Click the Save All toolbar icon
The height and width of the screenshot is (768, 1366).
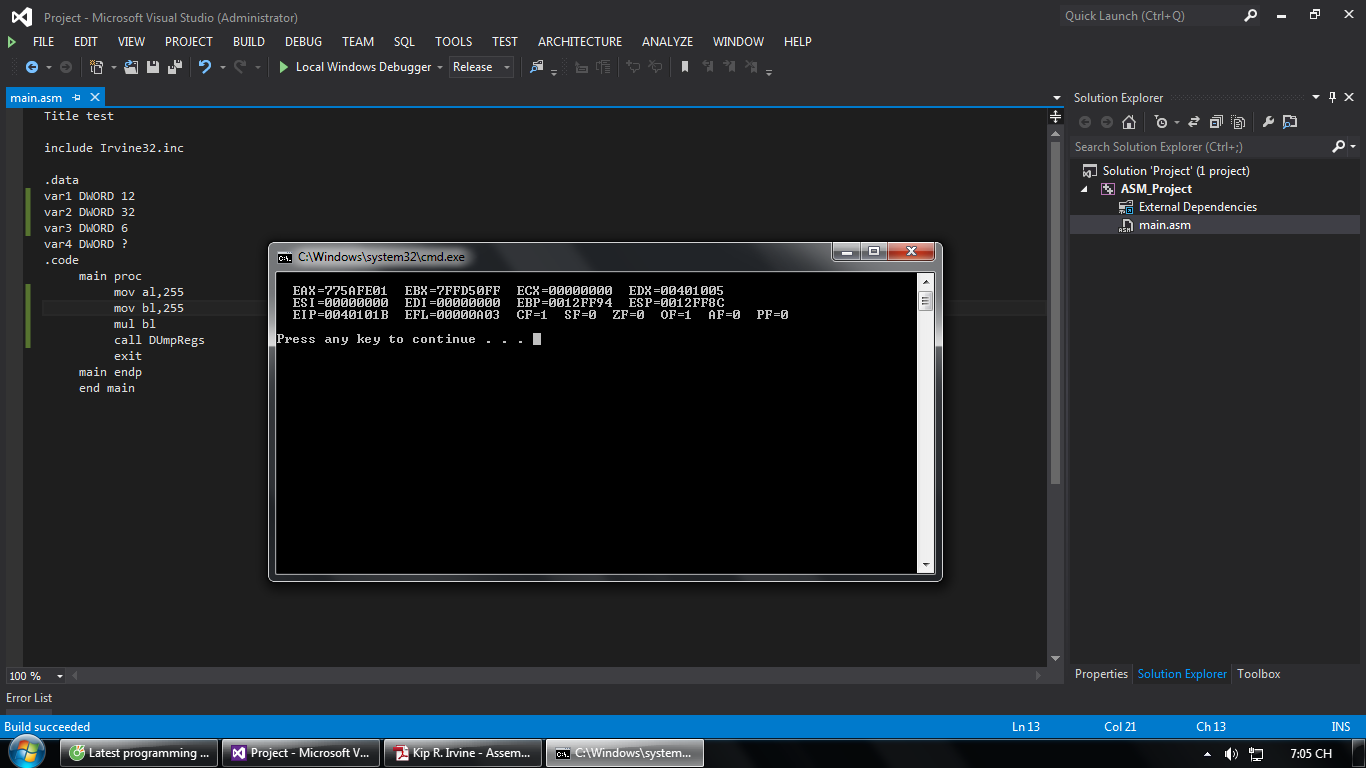click(x=174, y=67)
